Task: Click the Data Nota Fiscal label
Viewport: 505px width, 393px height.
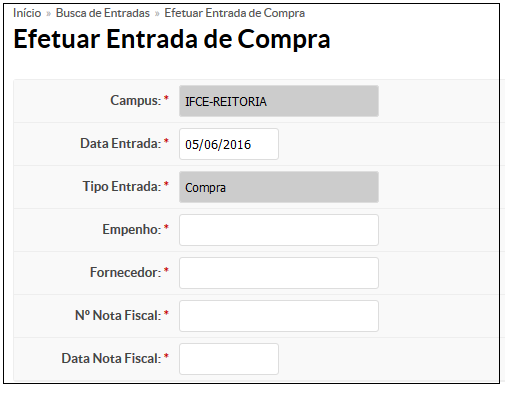Action: [x=111, y=358]
